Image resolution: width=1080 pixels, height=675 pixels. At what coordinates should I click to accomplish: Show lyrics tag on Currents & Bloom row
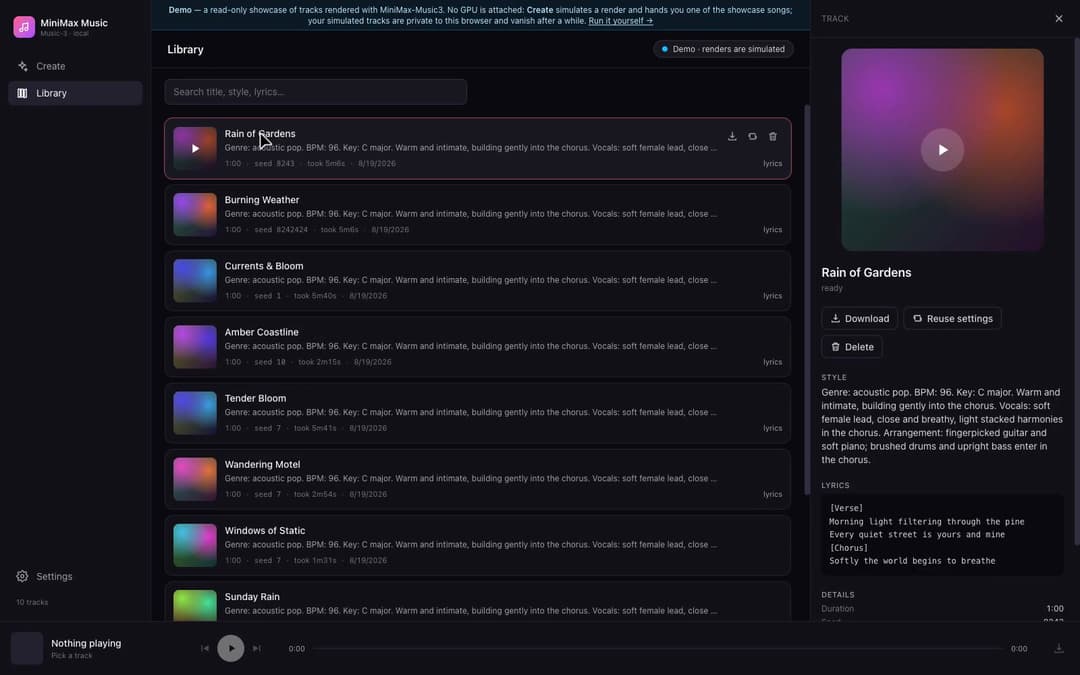pyautogui.click(x=772, y=295)
